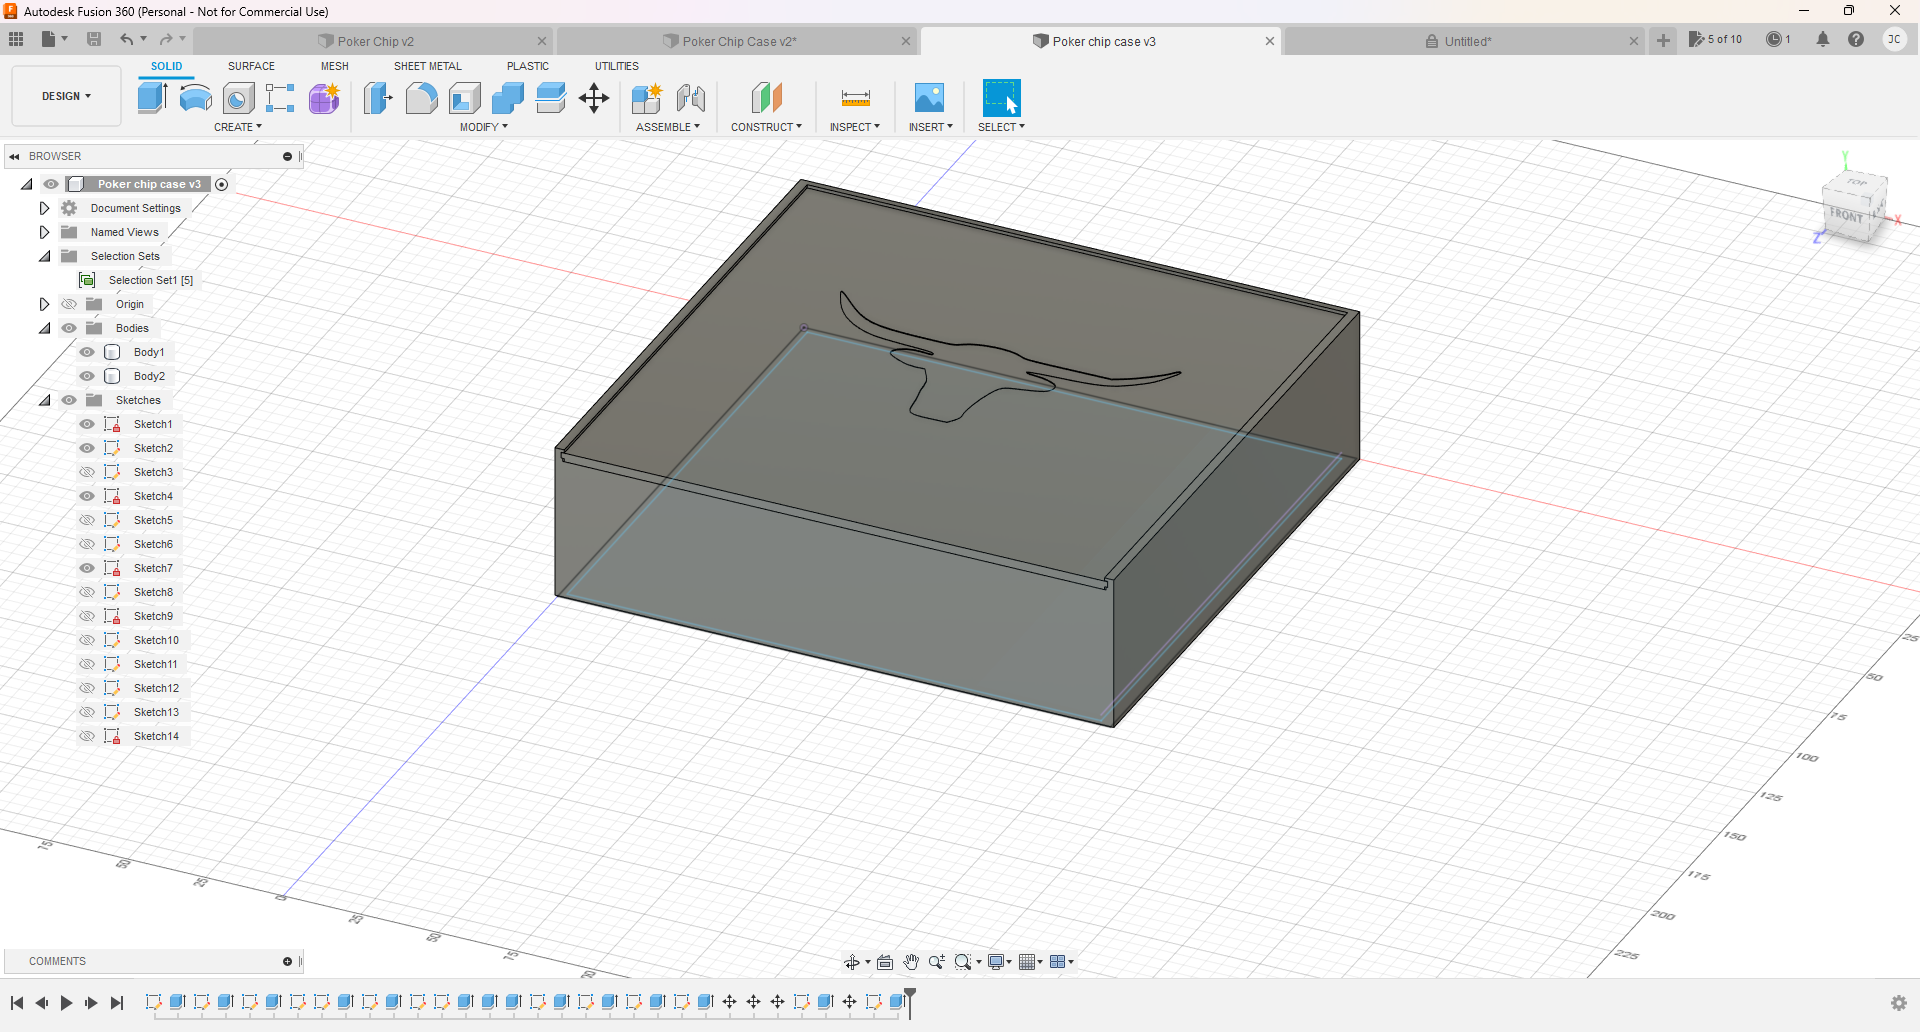The image size is (1920, 1032).
Task: Click the Insert image icon
Action: [x=929, y=98]
